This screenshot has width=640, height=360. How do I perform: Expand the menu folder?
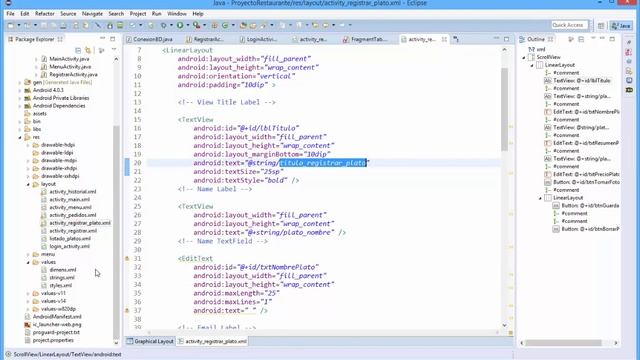coord(28,254)
